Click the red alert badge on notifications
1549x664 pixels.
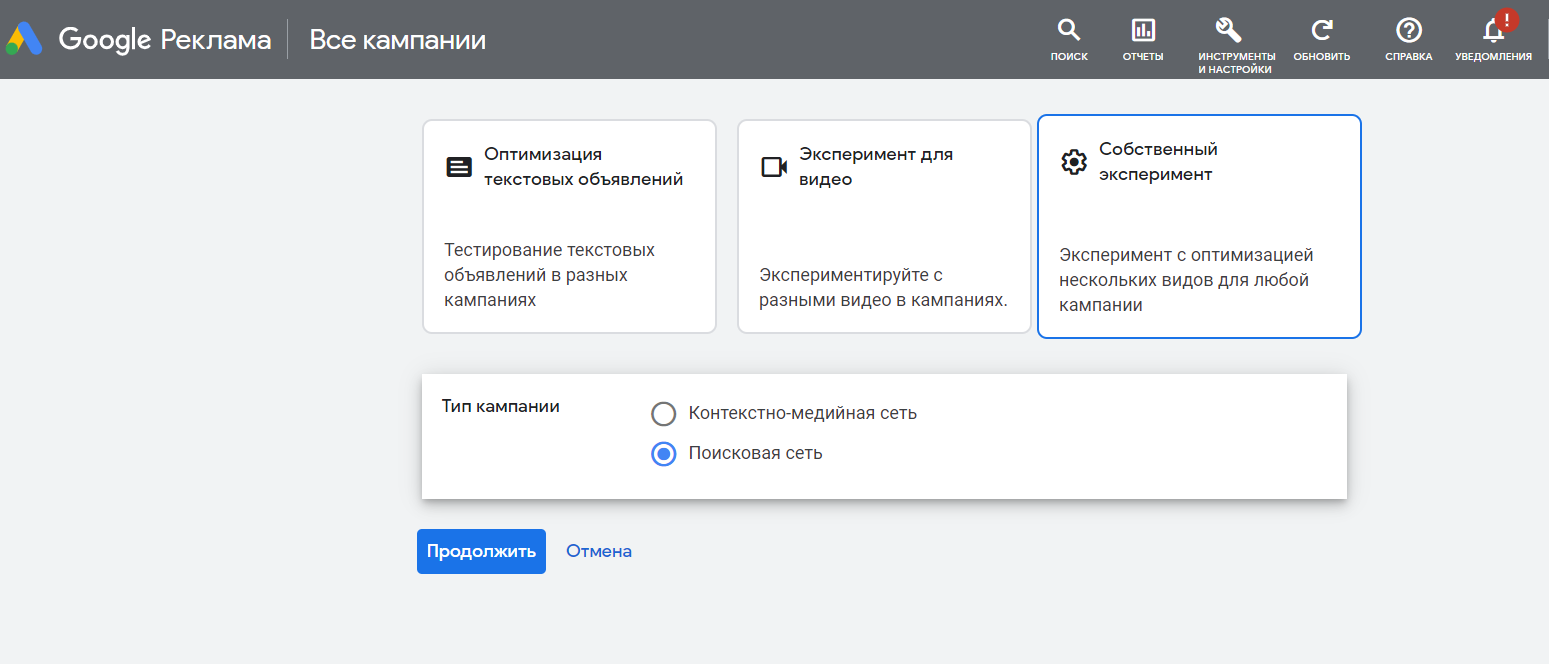pos(1506,19)
